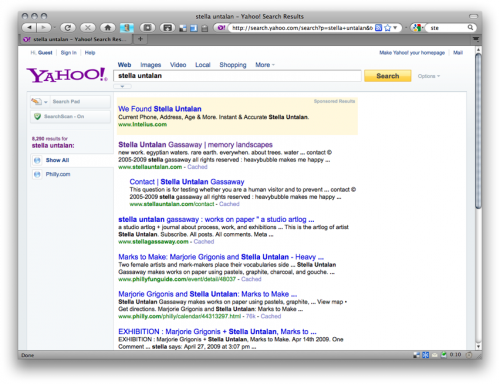Screen dimensions: 500x384
Task: Open the Search Pad dropdown arrow
Action: coord(46,102)
